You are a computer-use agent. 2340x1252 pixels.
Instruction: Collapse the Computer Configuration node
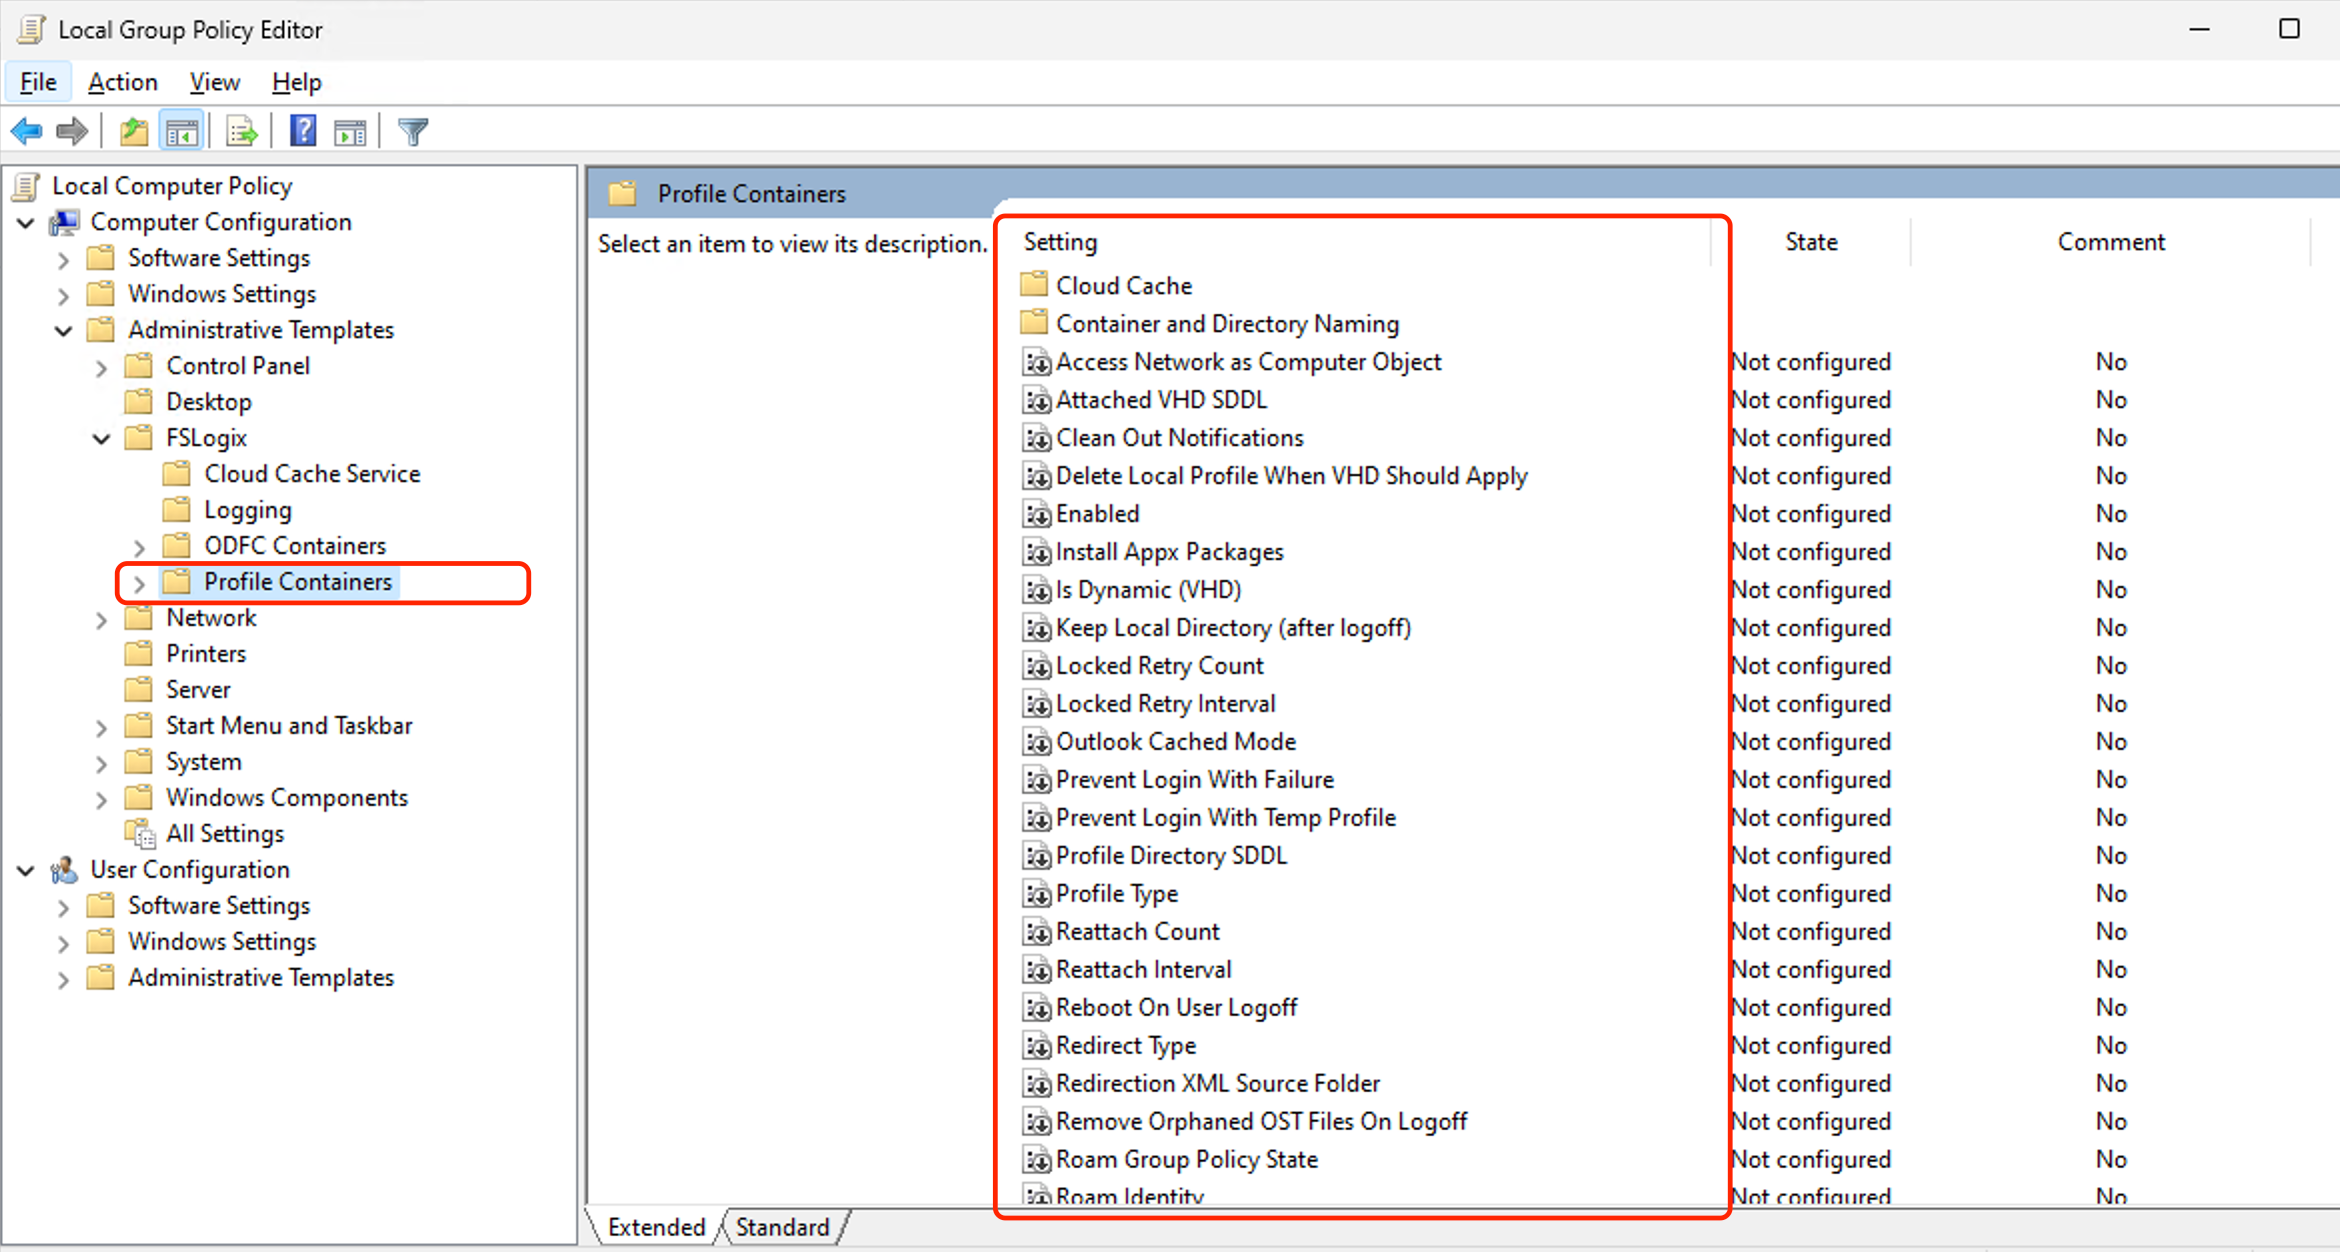coord(26,223)
